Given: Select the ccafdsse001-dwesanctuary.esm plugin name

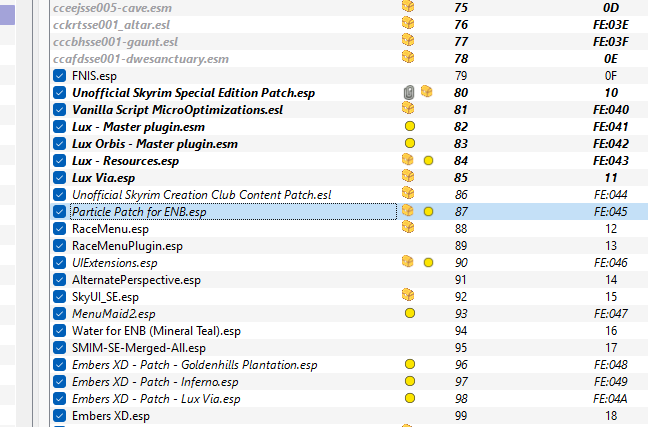Looking at the screenshot, I should (141, 59).
